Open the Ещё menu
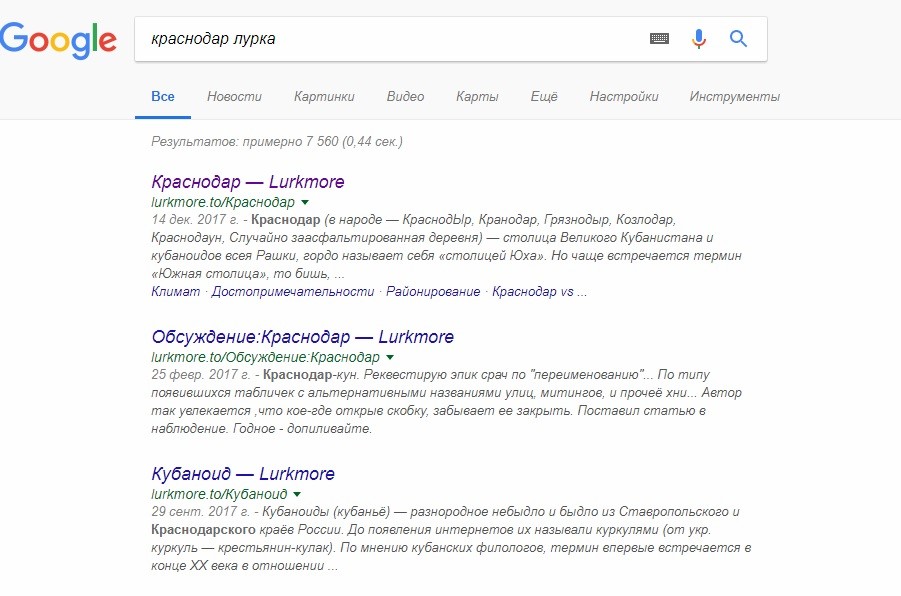 click(544, 97)
